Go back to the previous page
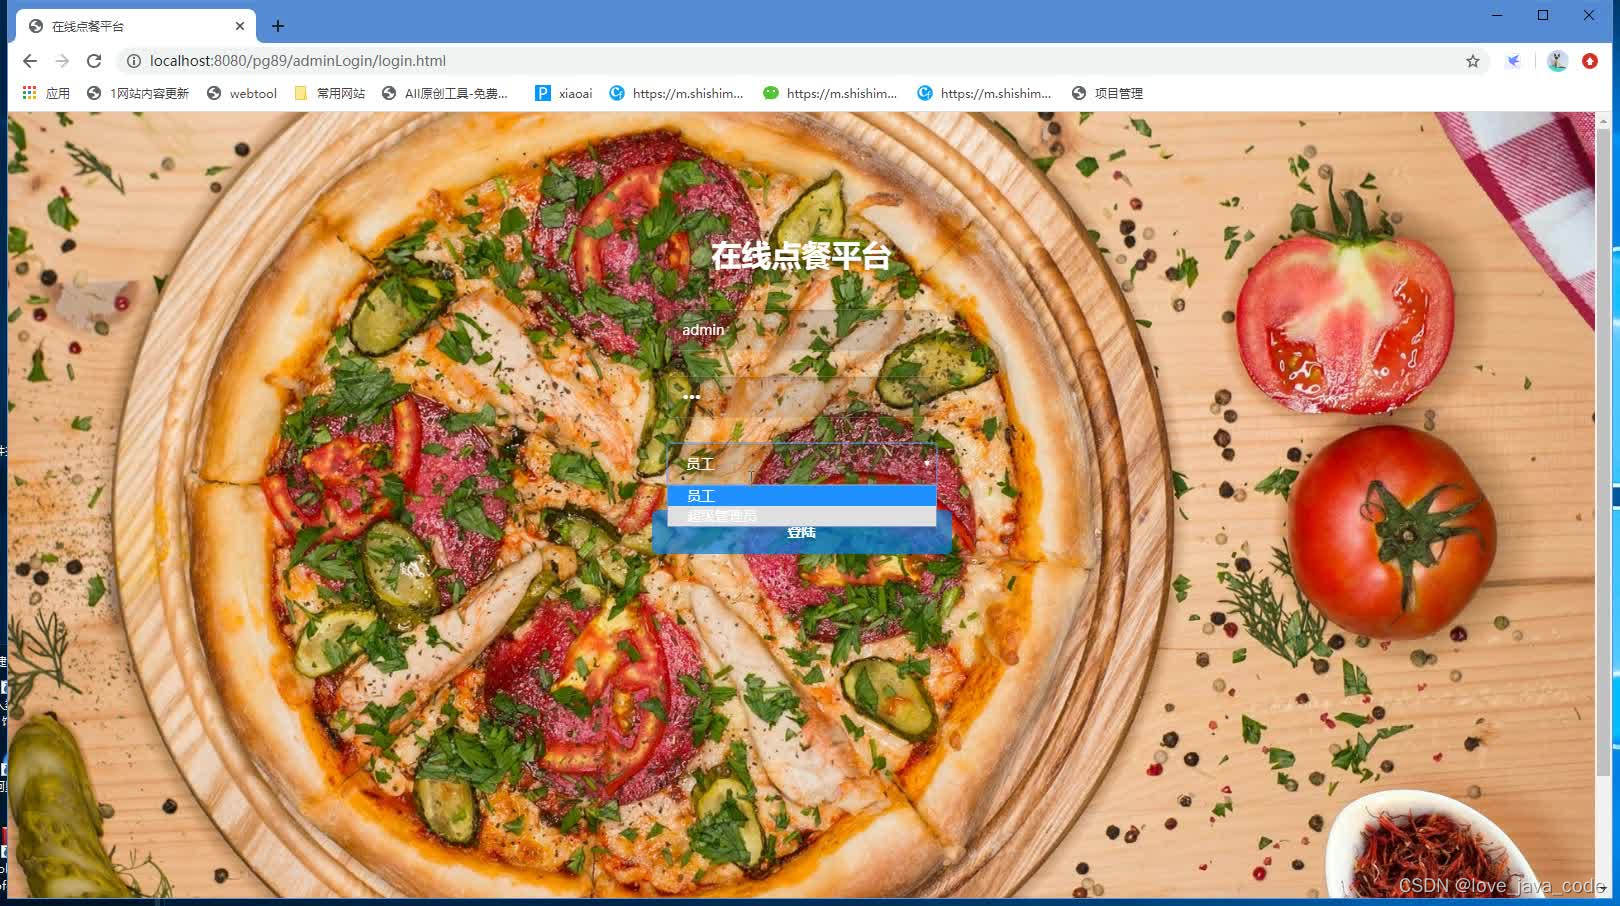This screenshot has height=906, width=1620. (x=30, y=61)
